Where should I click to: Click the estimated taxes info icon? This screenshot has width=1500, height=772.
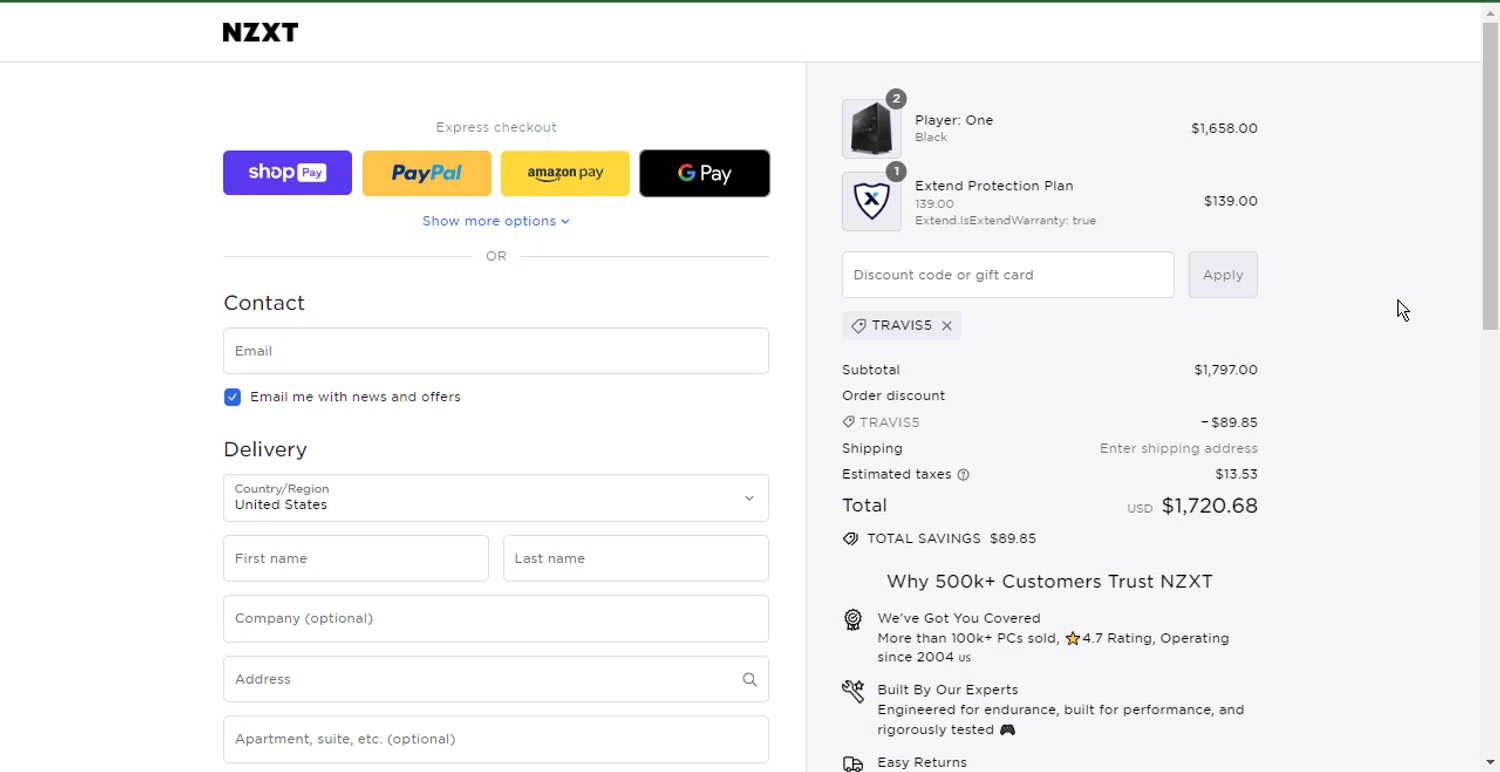963,475
